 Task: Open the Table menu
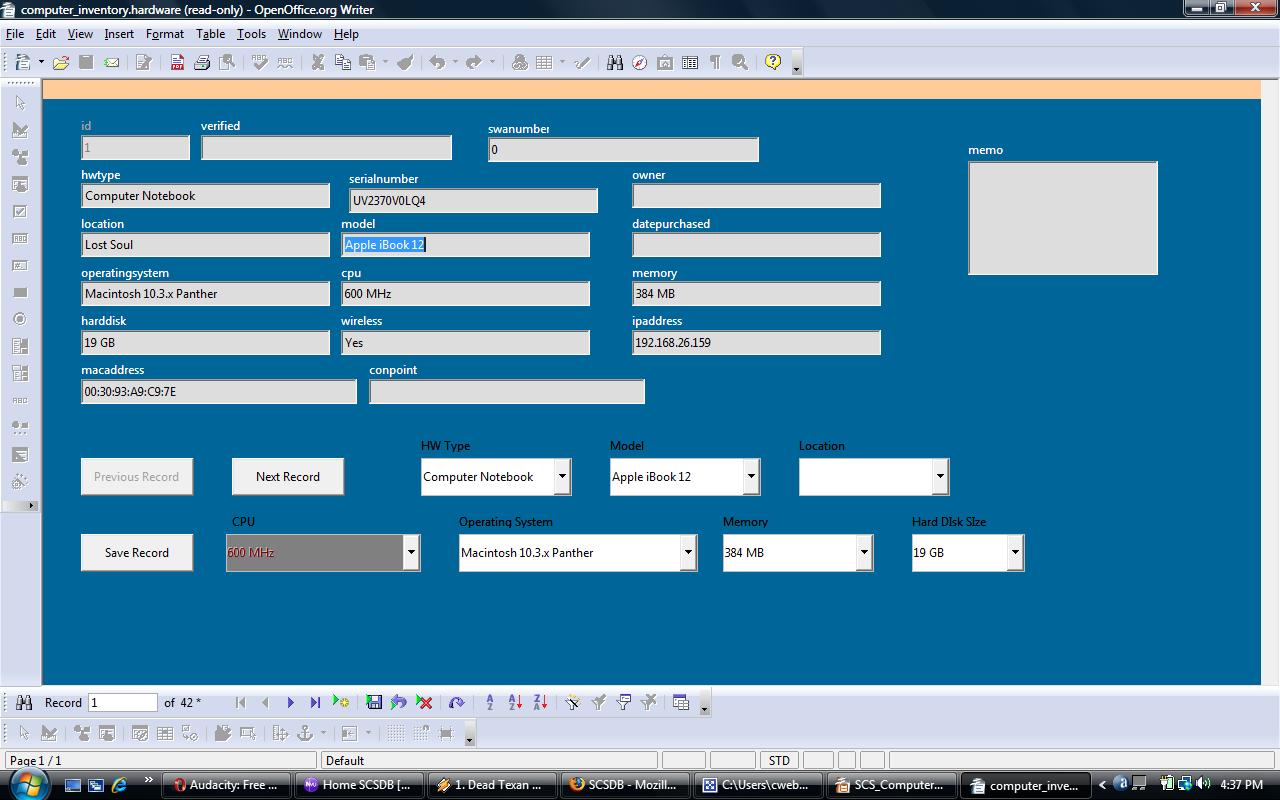(210, 34)
